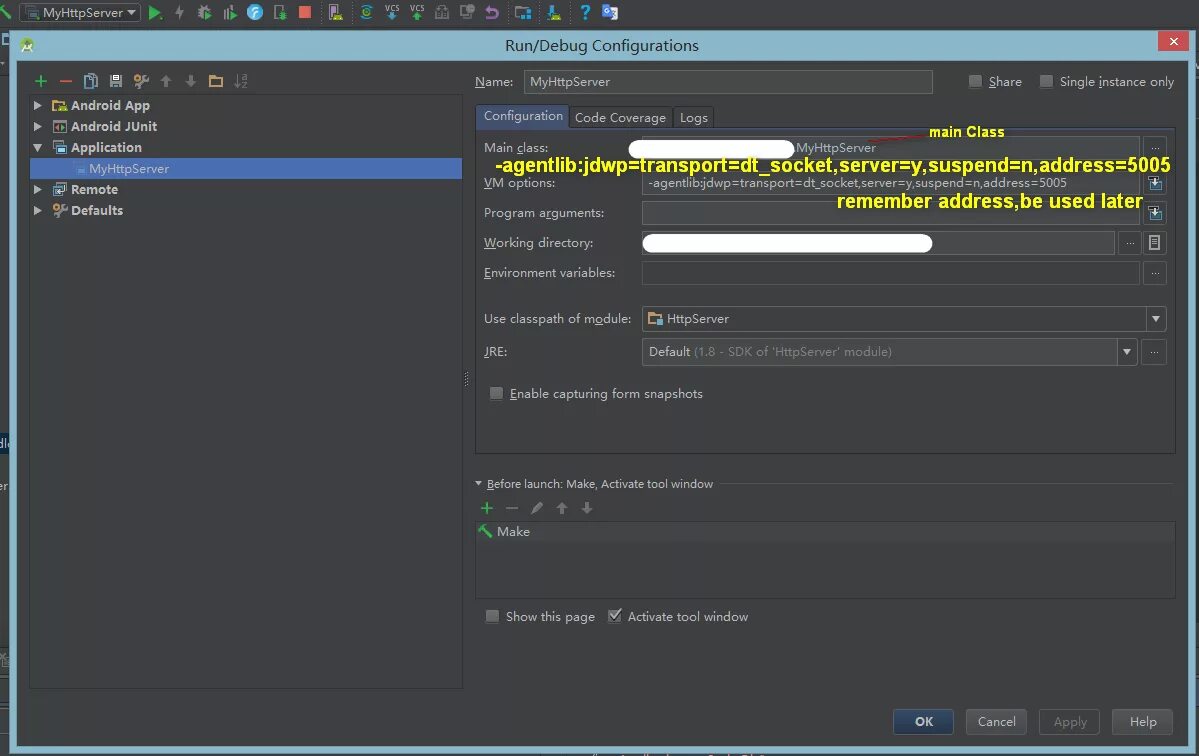Add a new run configuration with the plus icon
Screen dimensions: 1199x756
(x=41, y=81)
